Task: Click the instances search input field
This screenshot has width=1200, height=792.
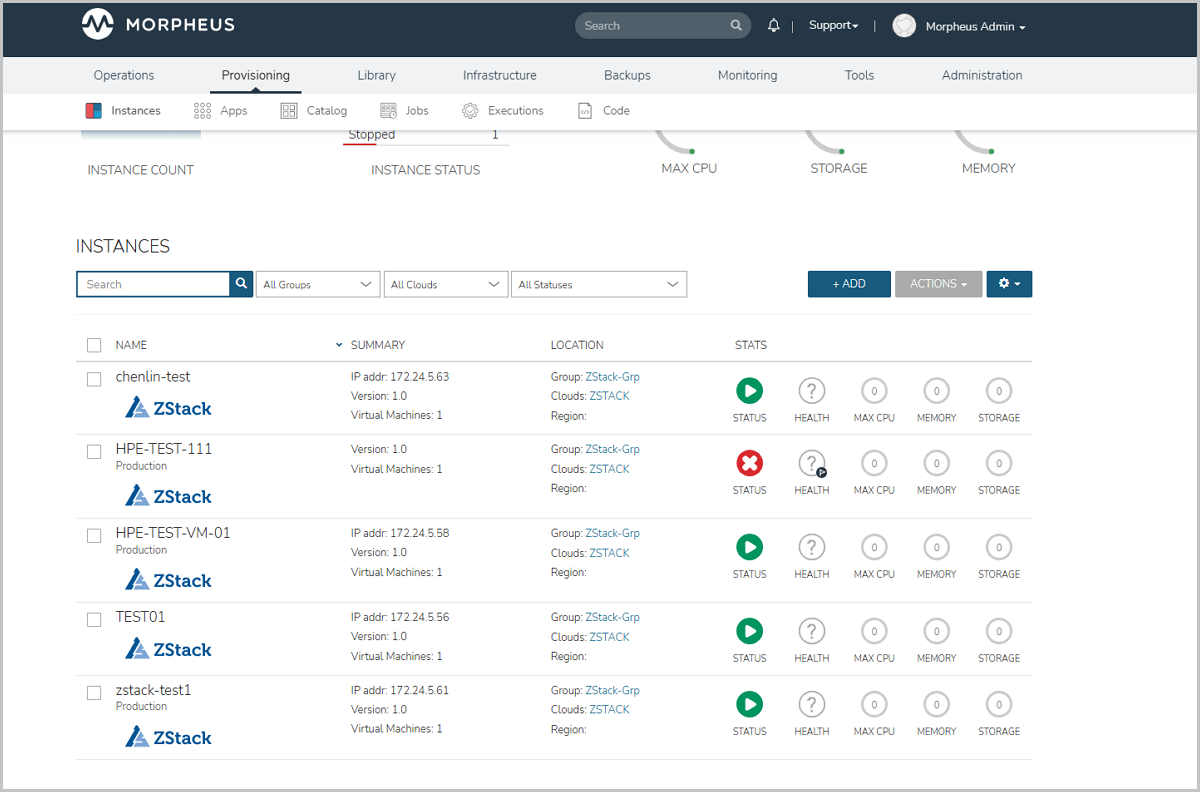Action: pos(154,285)
